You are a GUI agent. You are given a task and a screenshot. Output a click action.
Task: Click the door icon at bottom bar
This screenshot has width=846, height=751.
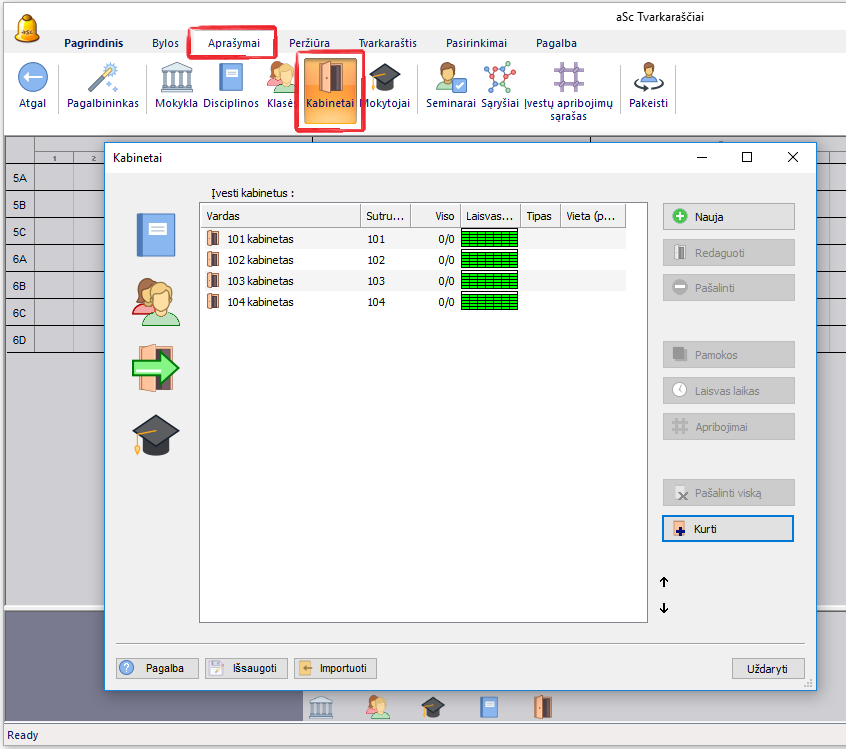point(543,707)
